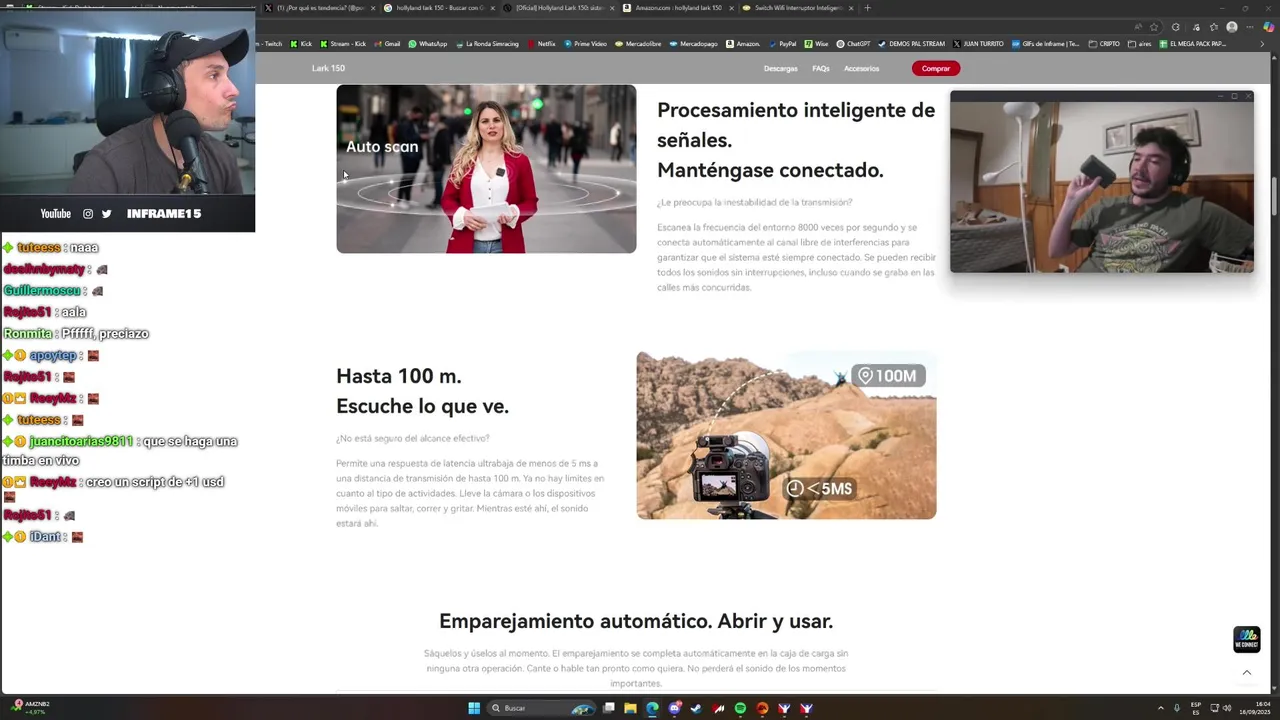
Task: Click the Lark 150 page title link
Action: coord(328,68)
